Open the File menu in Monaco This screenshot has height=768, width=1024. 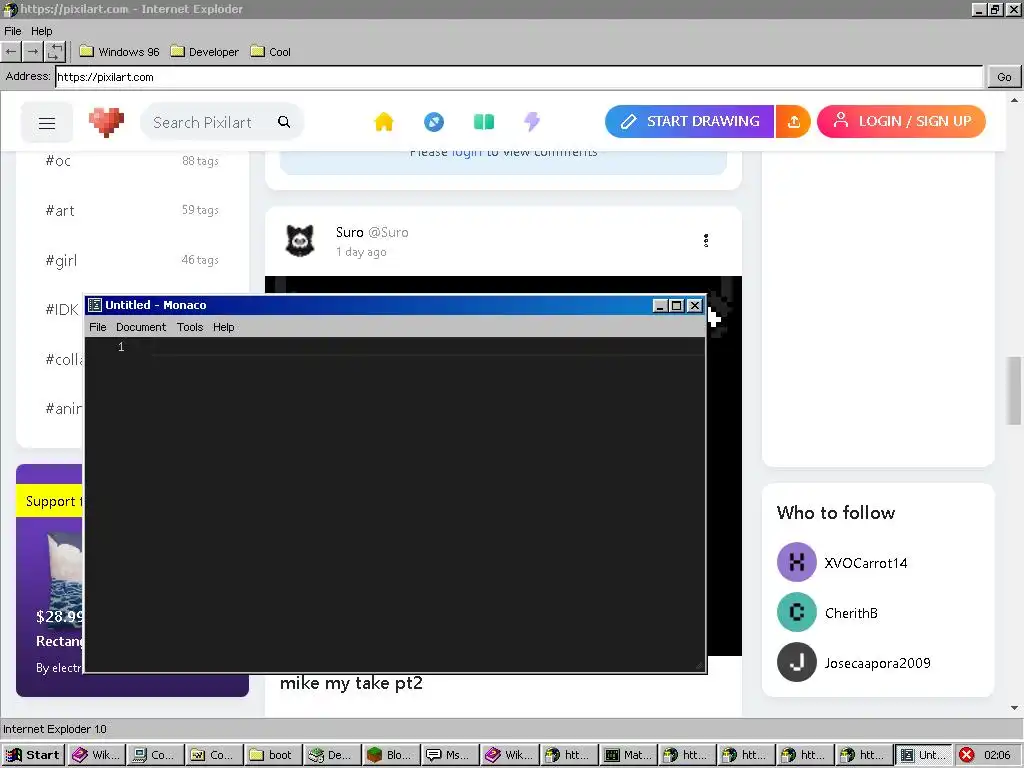98,327
